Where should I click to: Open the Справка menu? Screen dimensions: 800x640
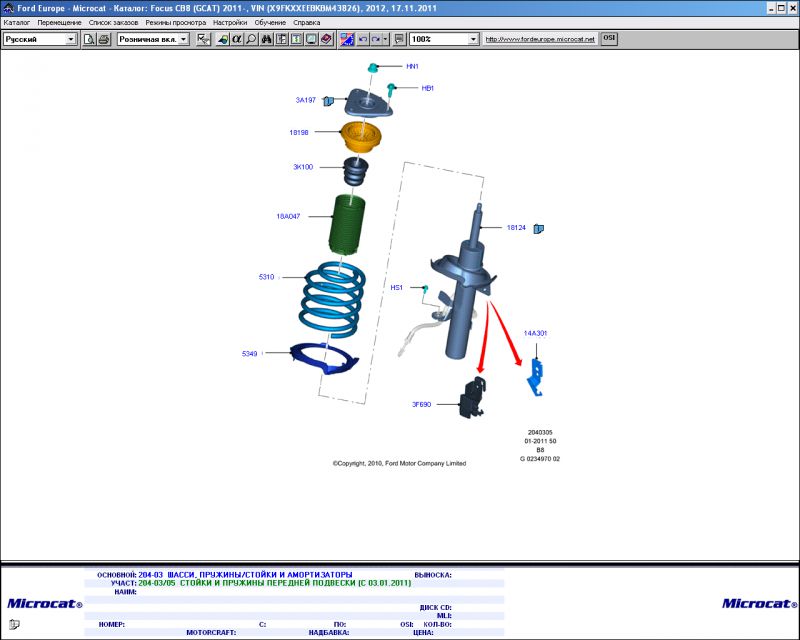click(x=307, y=22)
